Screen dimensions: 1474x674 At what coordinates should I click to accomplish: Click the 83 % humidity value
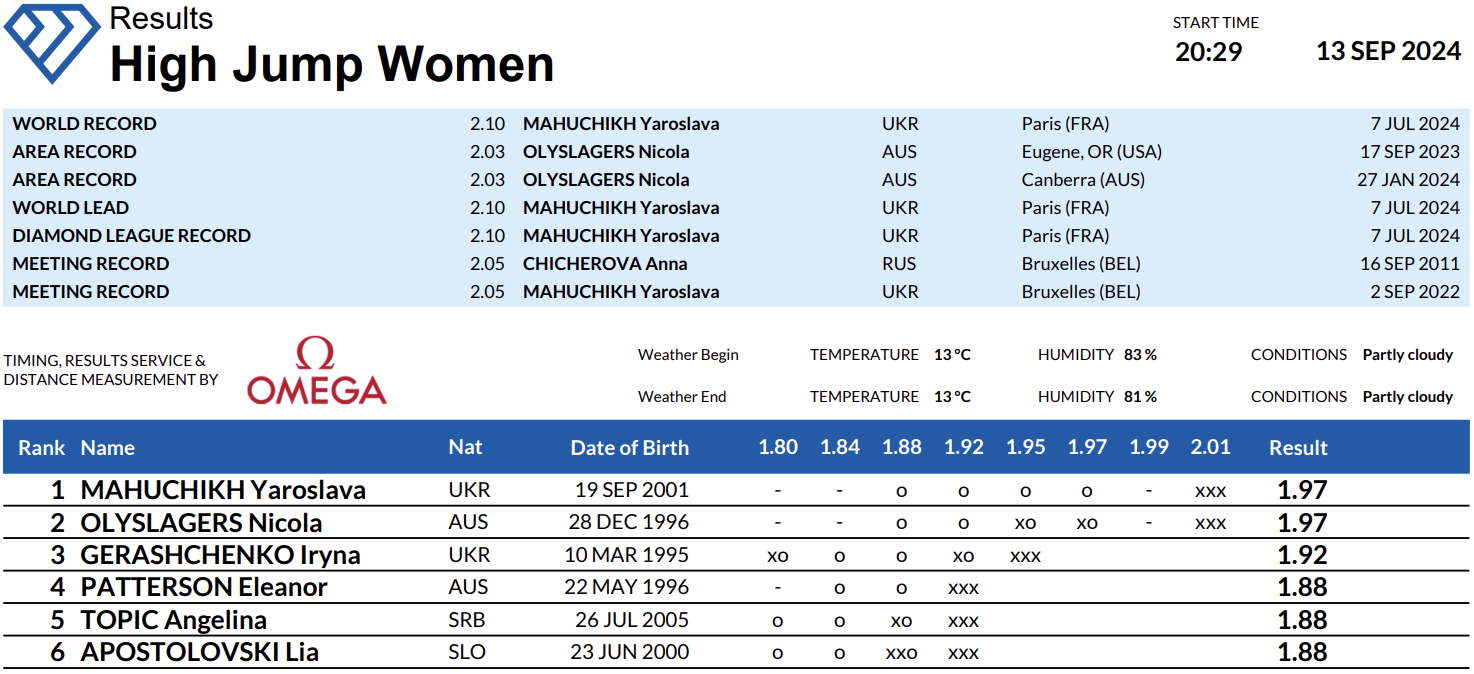click(x=1140, y=355)
